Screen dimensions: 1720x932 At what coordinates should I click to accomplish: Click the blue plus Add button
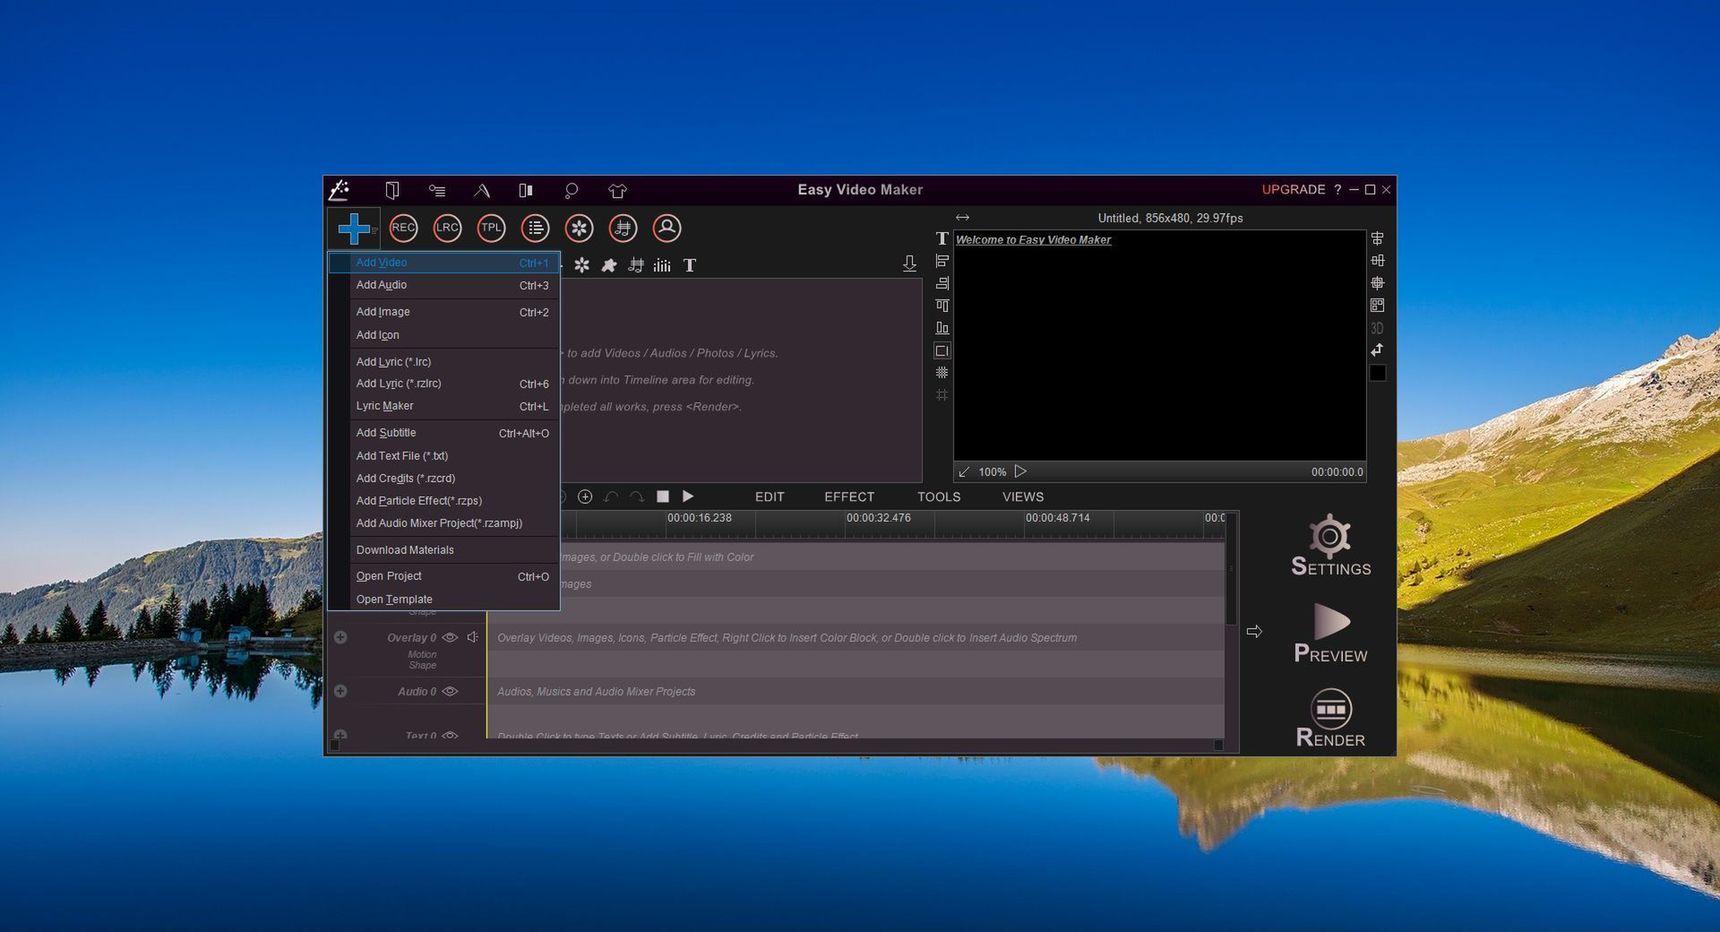(x=353, y=228)
